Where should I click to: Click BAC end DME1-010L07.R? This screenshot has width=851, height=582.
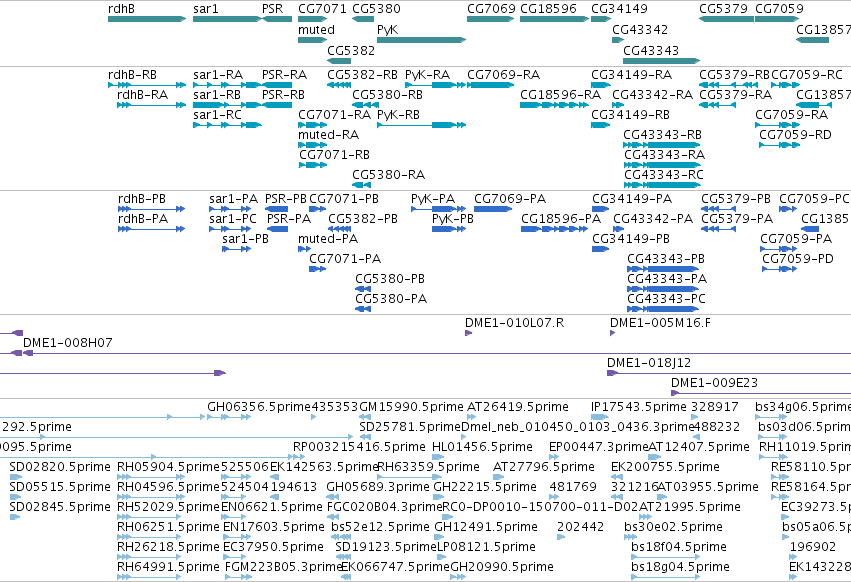point(469,333)
